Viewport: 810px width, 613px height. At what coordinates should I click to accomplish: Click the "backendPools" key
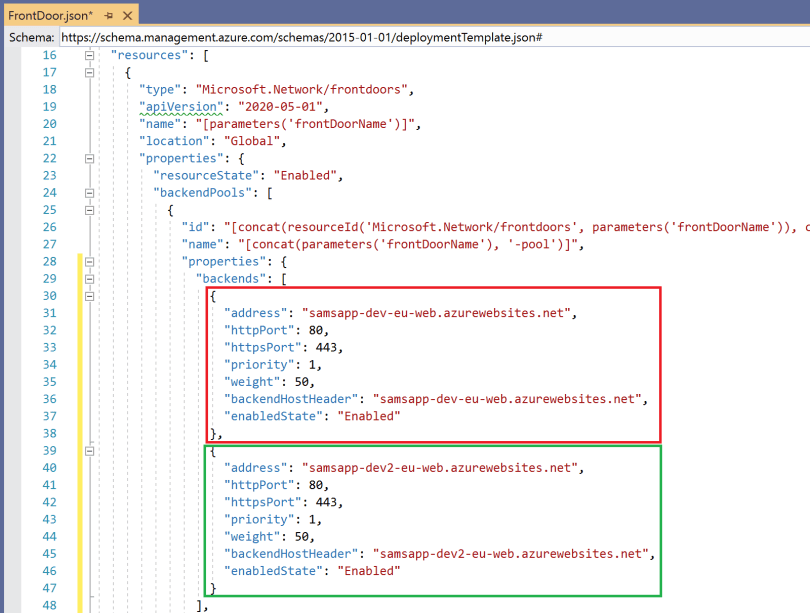[x=202, y=193]
